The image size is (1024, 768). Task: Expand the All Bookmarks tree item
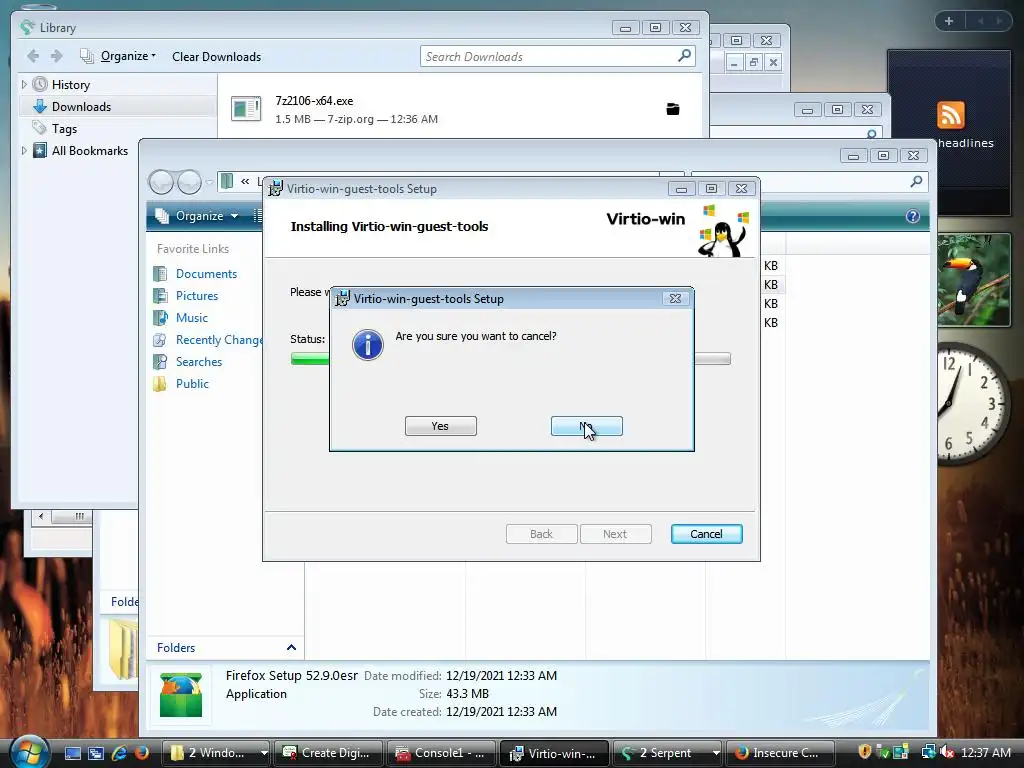point(24,150)
